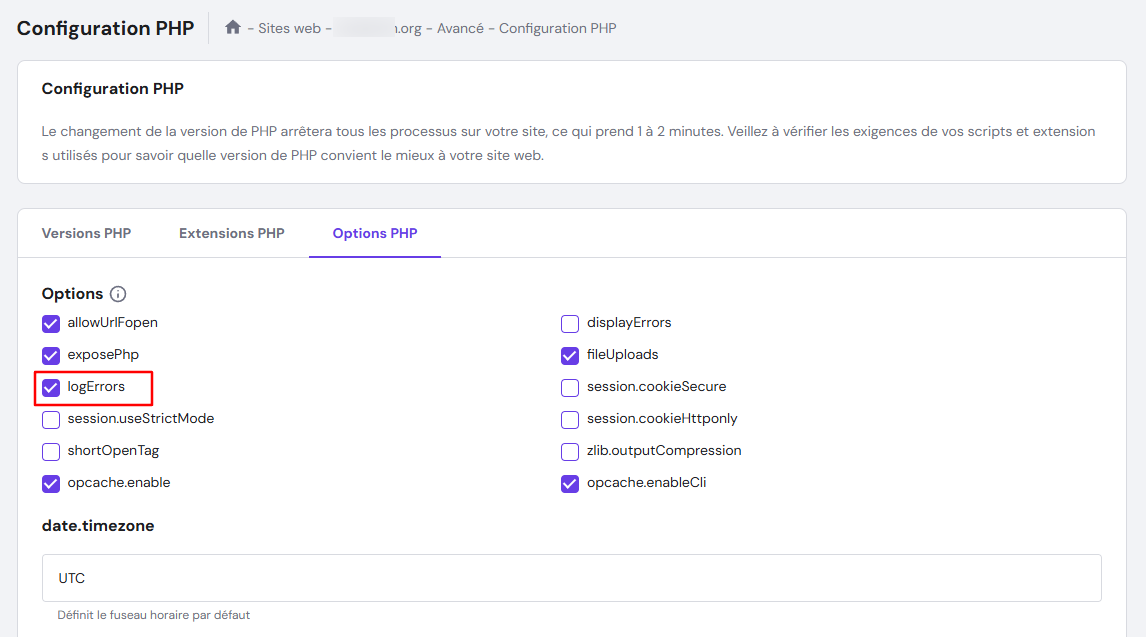1146x637 pixels.
Task: Enable session.cookieSecure
Action: coord(570,387)
